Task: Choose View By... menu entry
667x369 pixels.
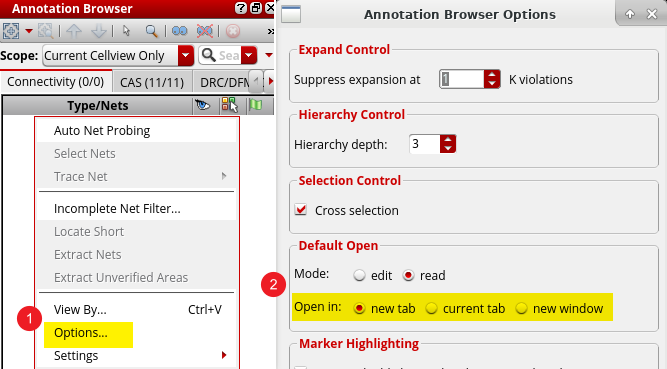Action: tap(137, 309)
